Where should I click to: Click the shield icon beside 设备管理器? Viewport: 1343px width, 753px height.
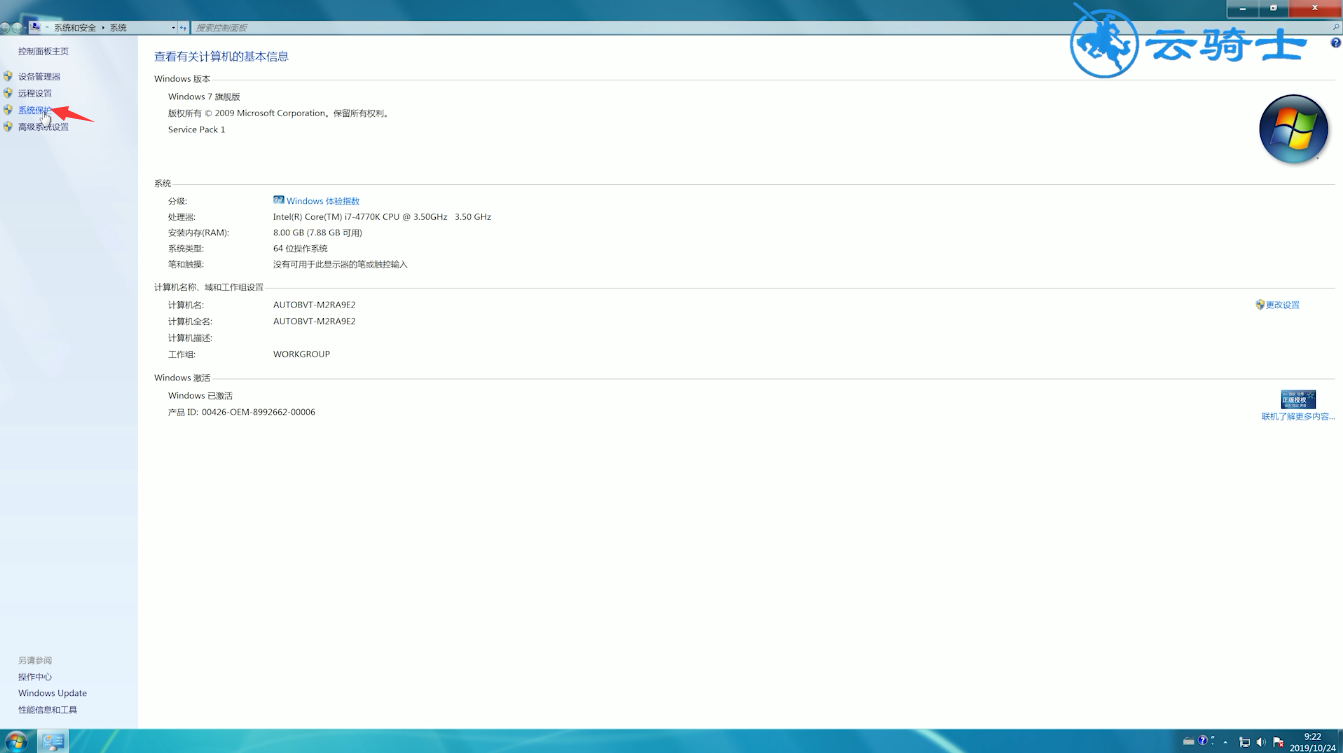pyautogui.click(x=8, y=76)
